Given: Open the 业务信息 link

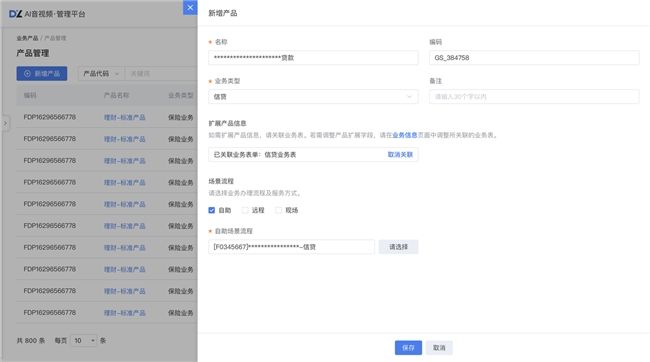Looking at the screenshot, I should pos(405,135).
